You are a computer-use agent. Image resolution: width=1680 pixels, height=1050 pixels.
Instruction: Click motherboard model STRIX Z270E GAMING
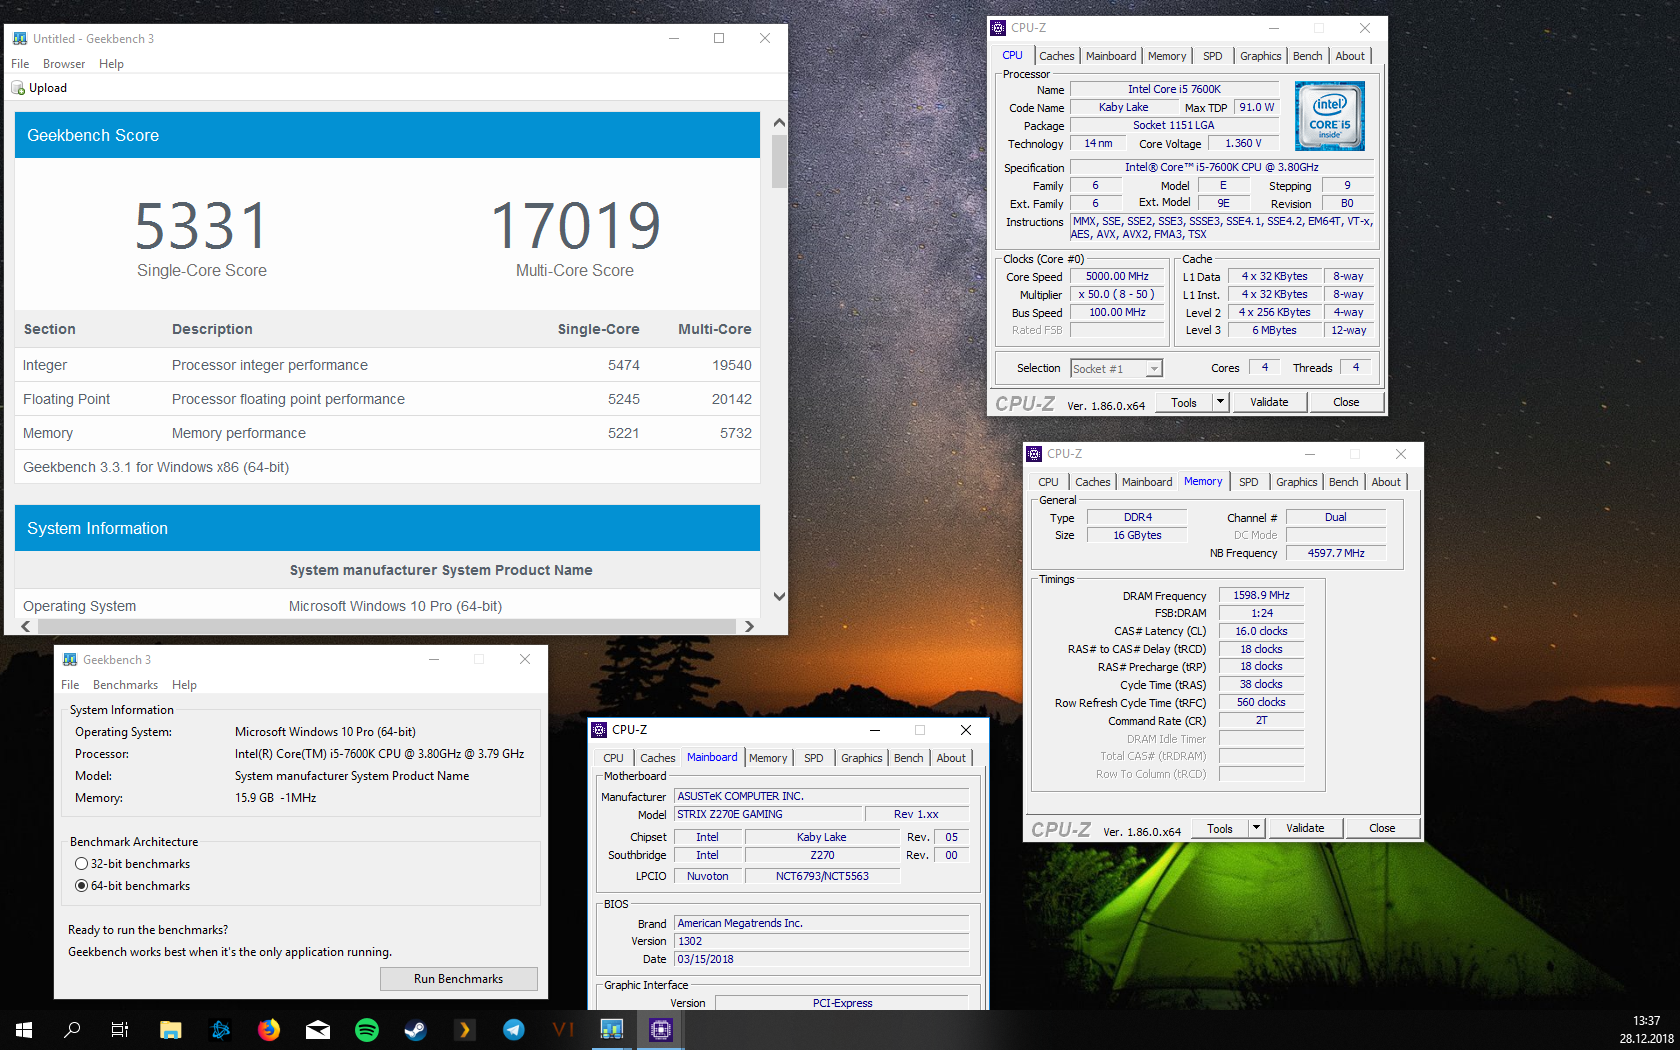[768, 814]
